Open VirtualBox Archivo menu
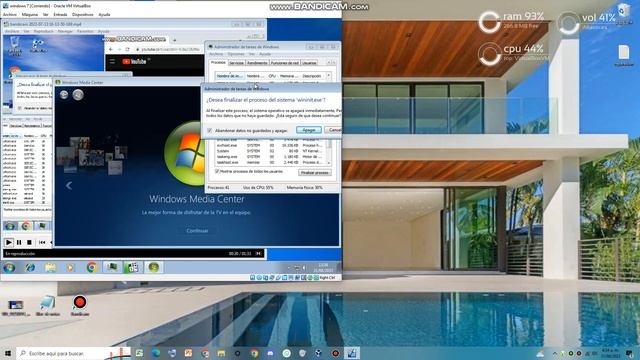 tap(10, 14)
